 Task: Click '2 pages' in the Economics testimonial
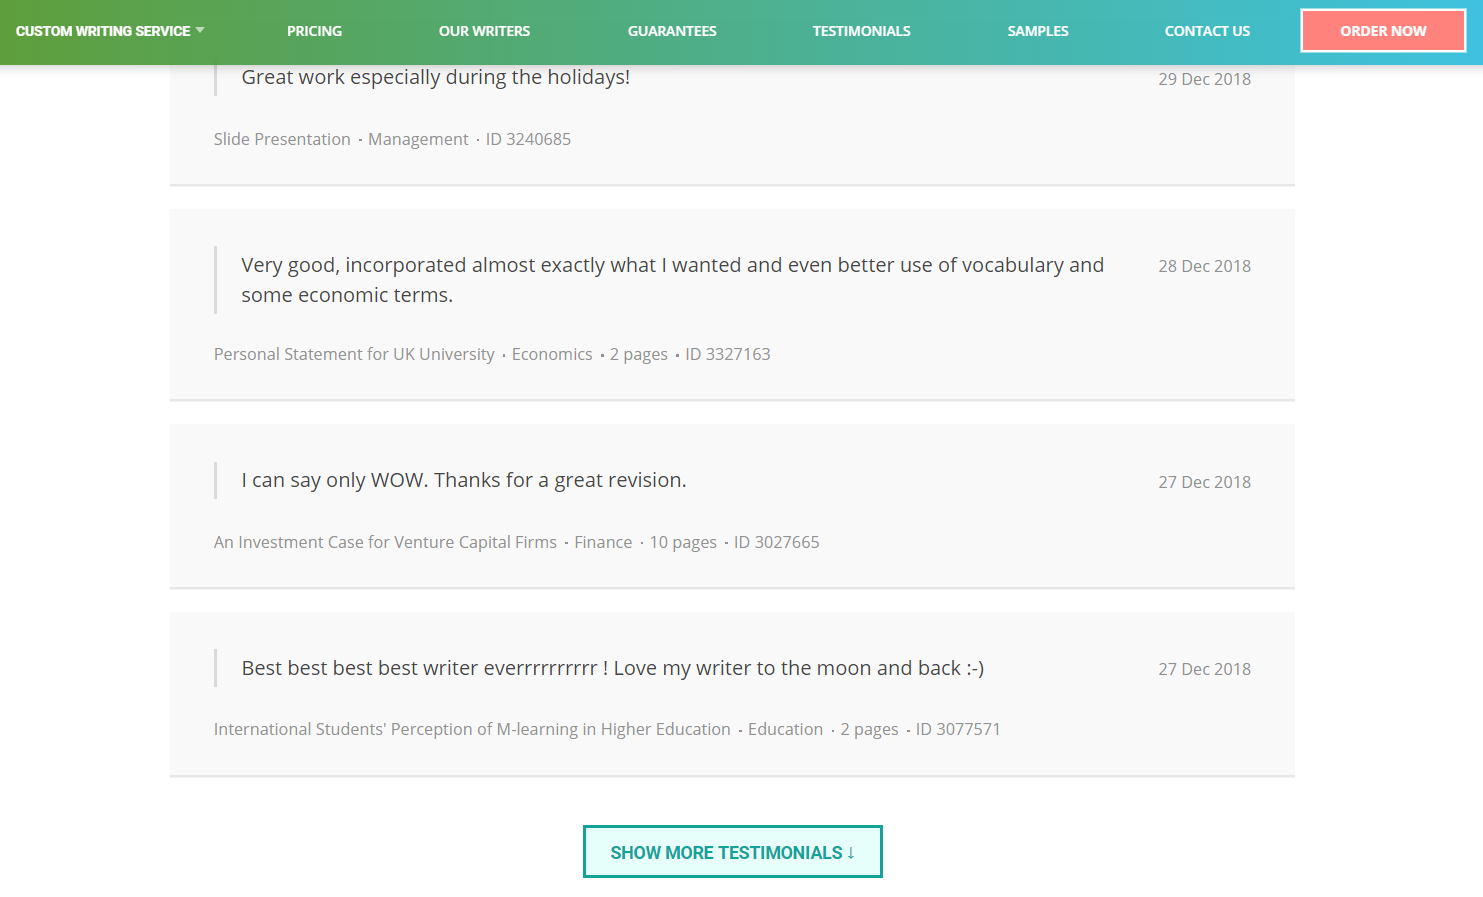pyautogui.click(x=639, y=354)
